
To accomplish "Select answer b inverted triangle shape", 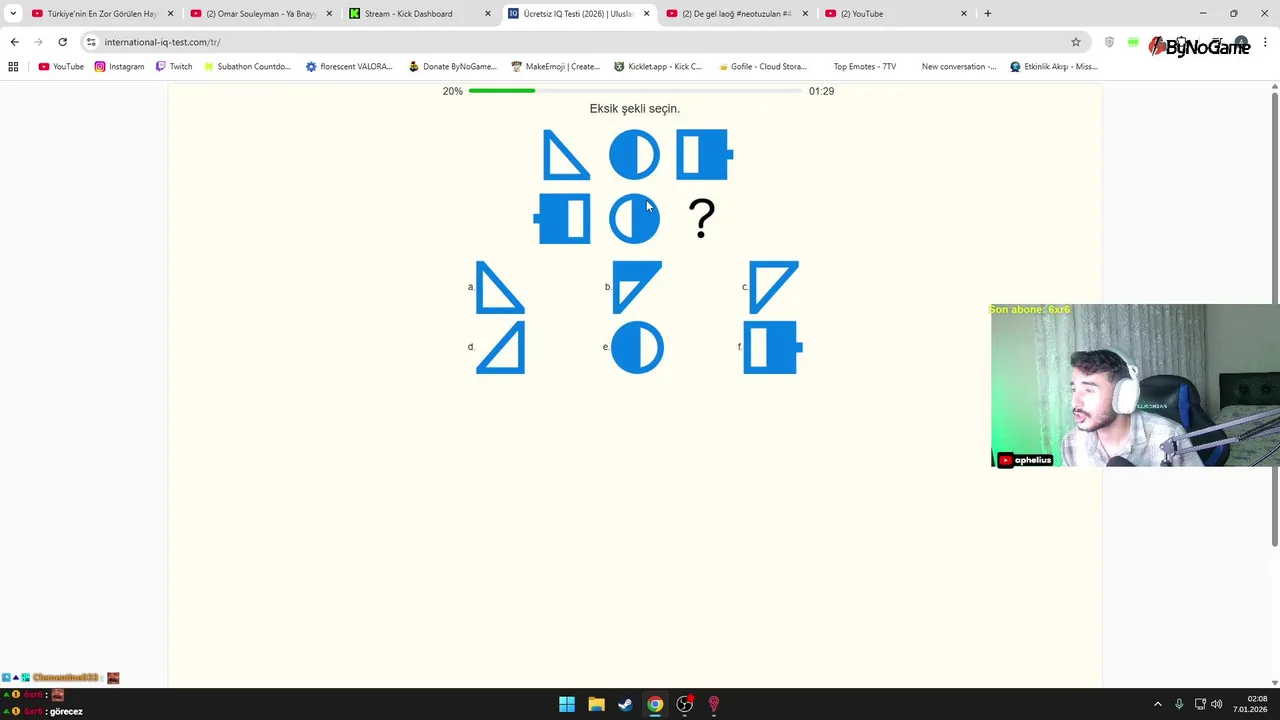I will point(637,288).
